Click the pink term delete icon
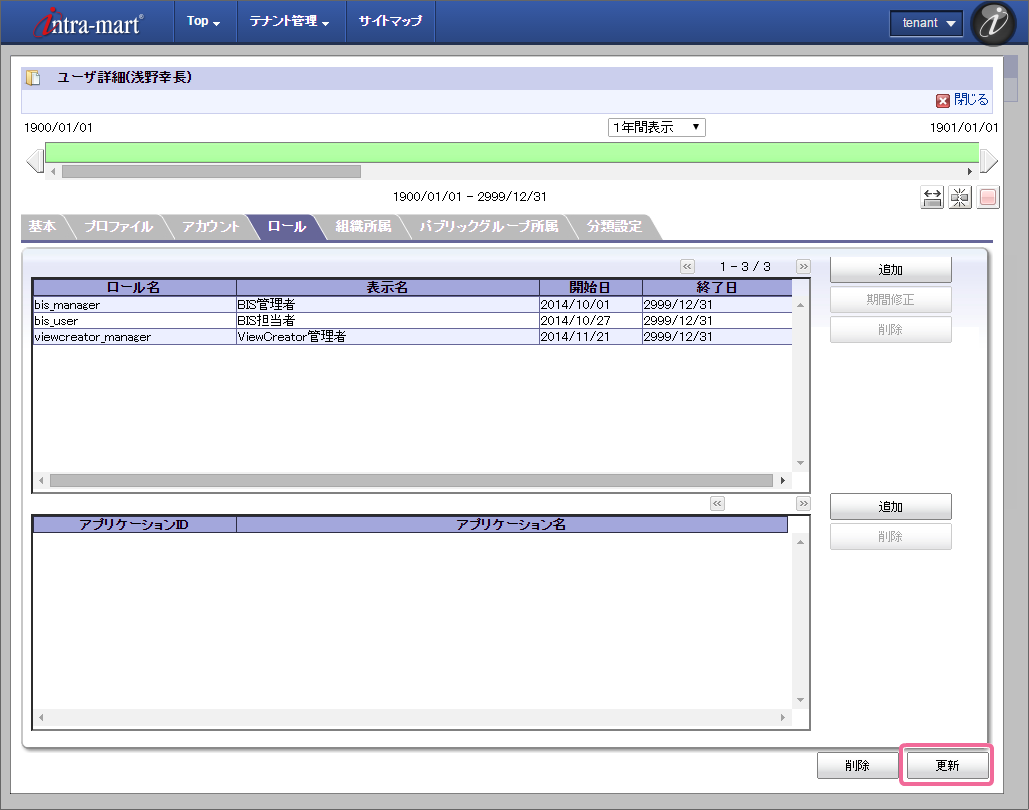Image resolution: width=1029 pixels, height=810 pixels. click(988, 197)
